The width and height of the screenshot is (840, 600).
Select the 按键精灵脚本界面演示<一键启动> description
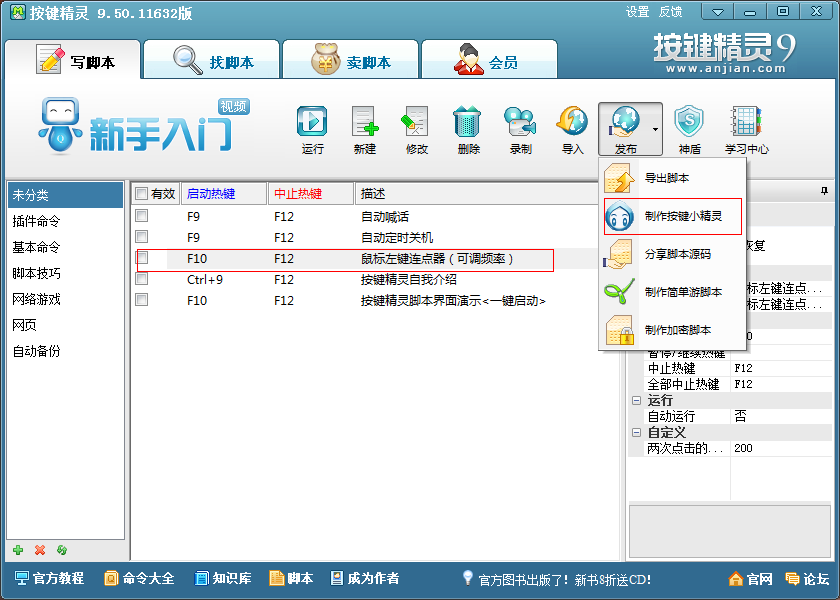pos(453,301)
